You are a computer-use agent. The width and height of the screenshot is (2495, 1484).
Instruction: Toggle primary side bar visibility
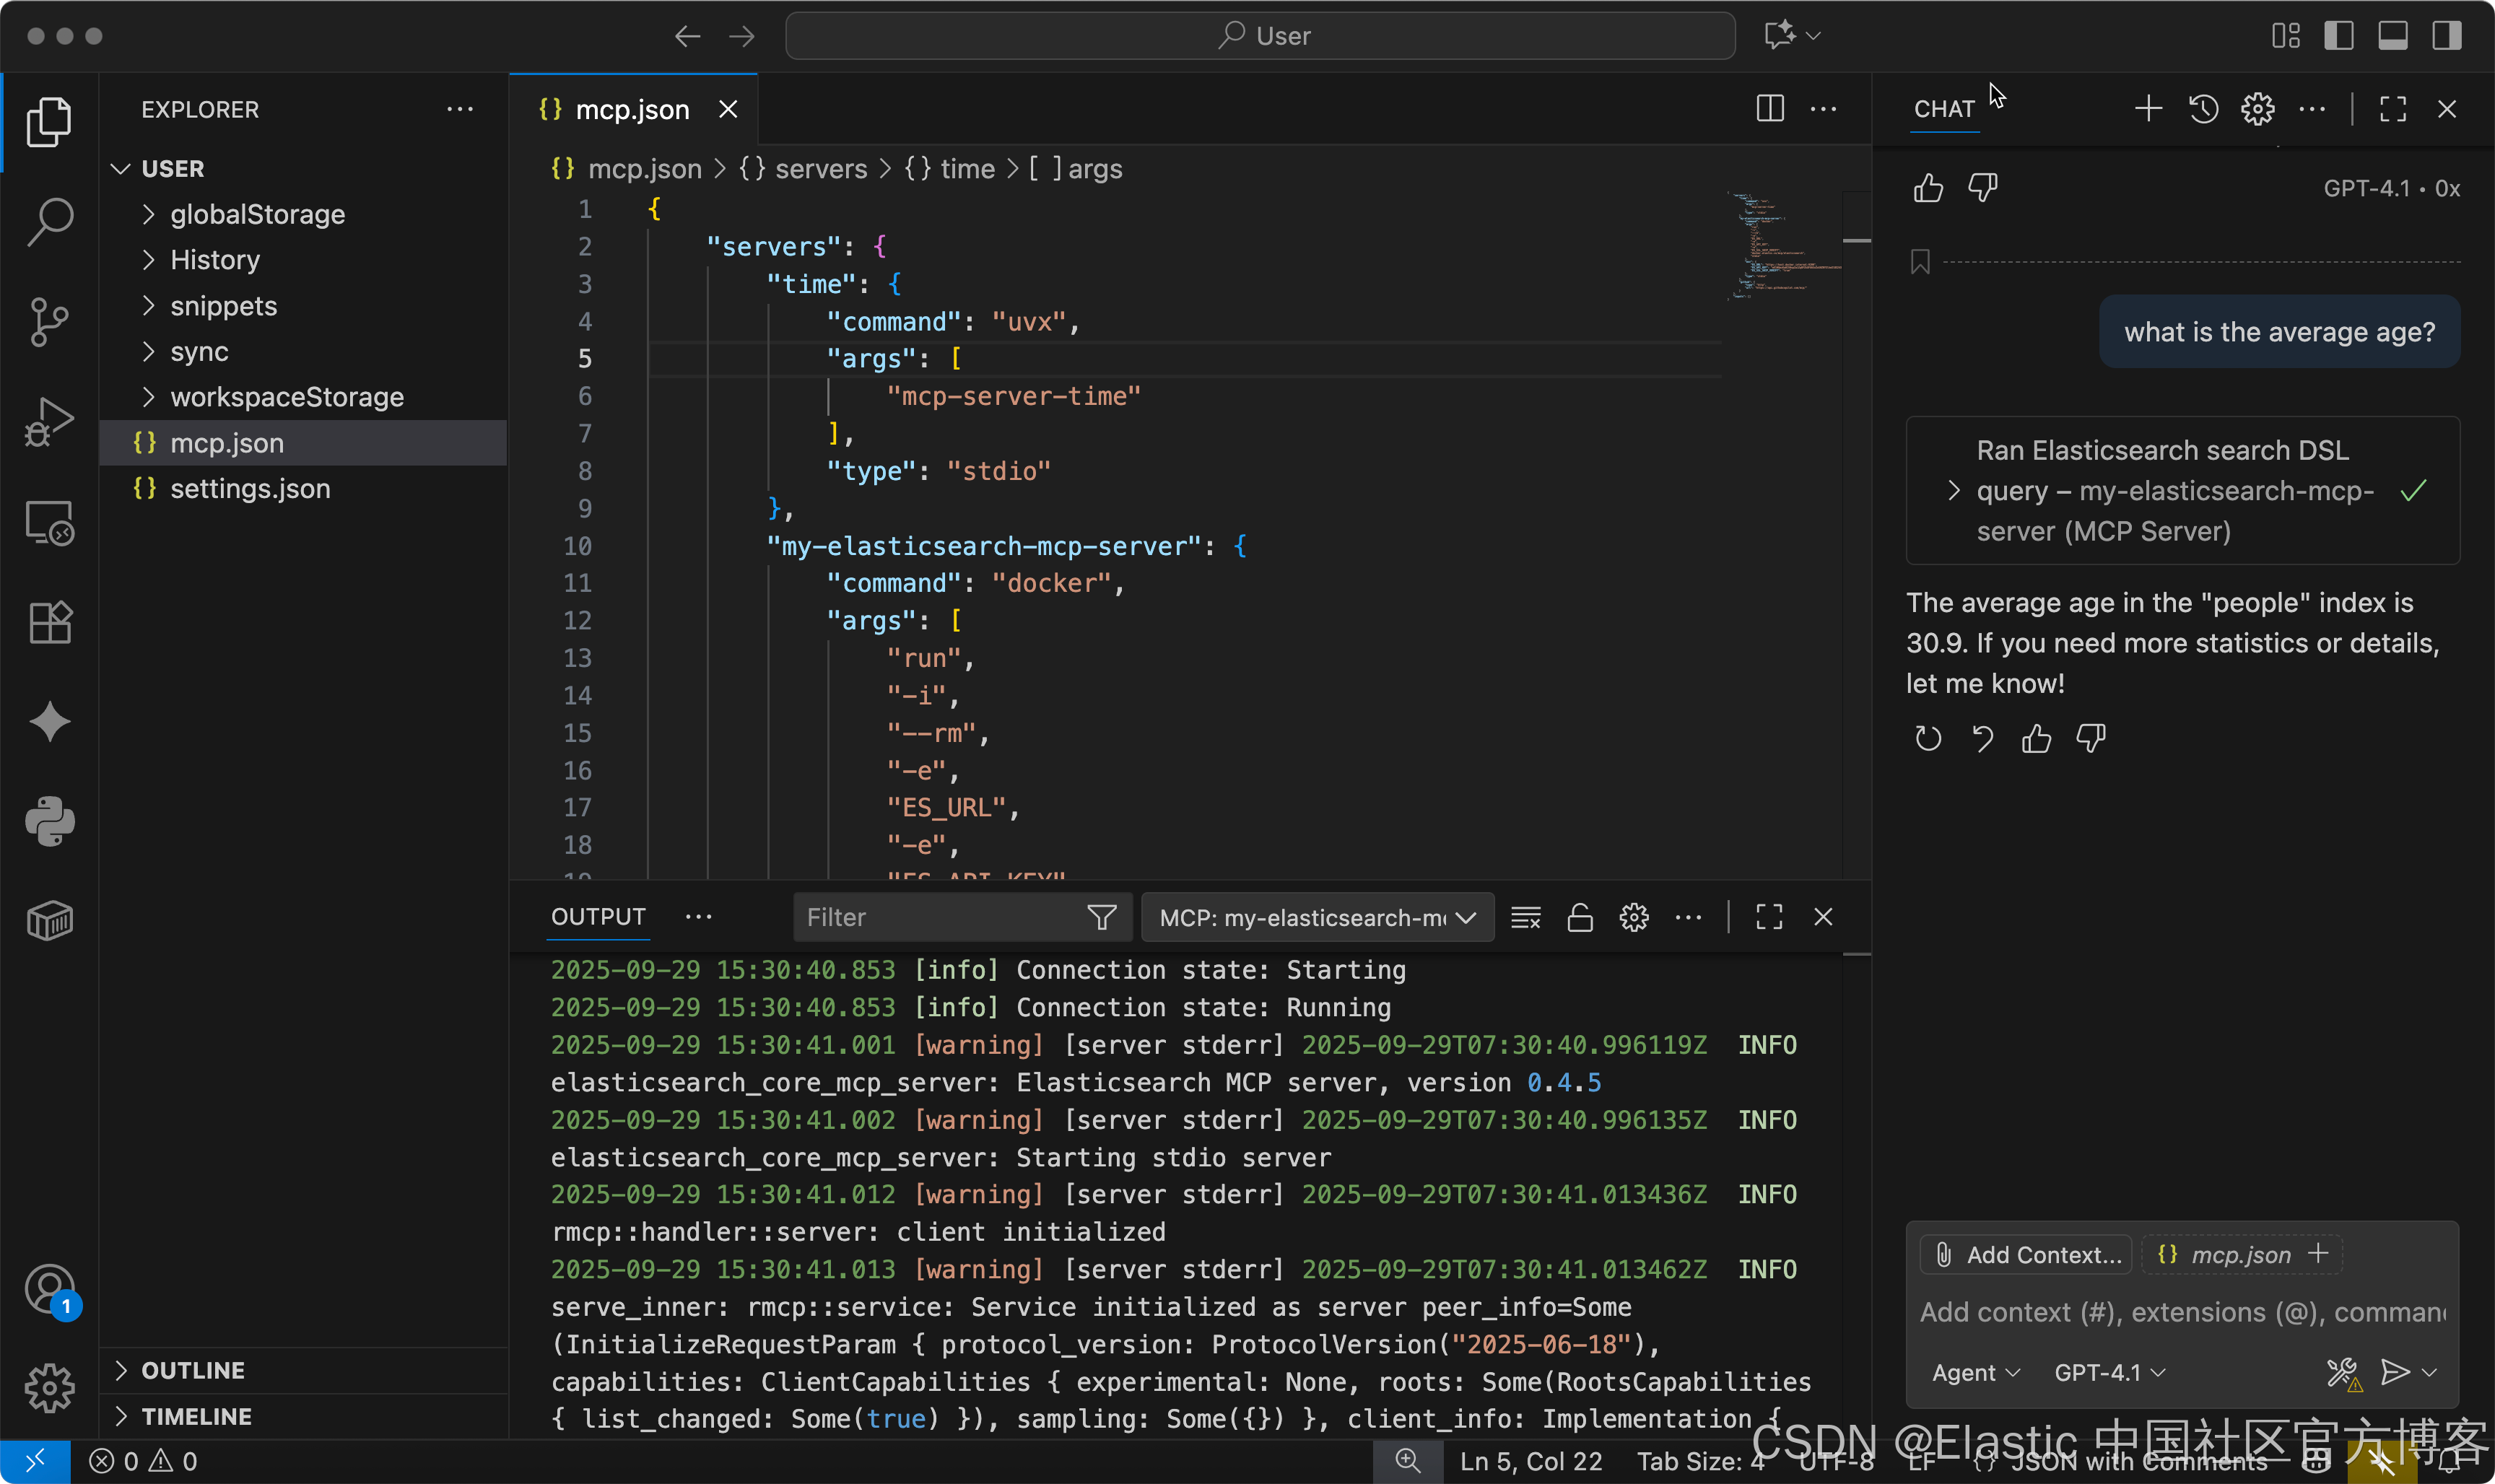tap(2338, 36)
